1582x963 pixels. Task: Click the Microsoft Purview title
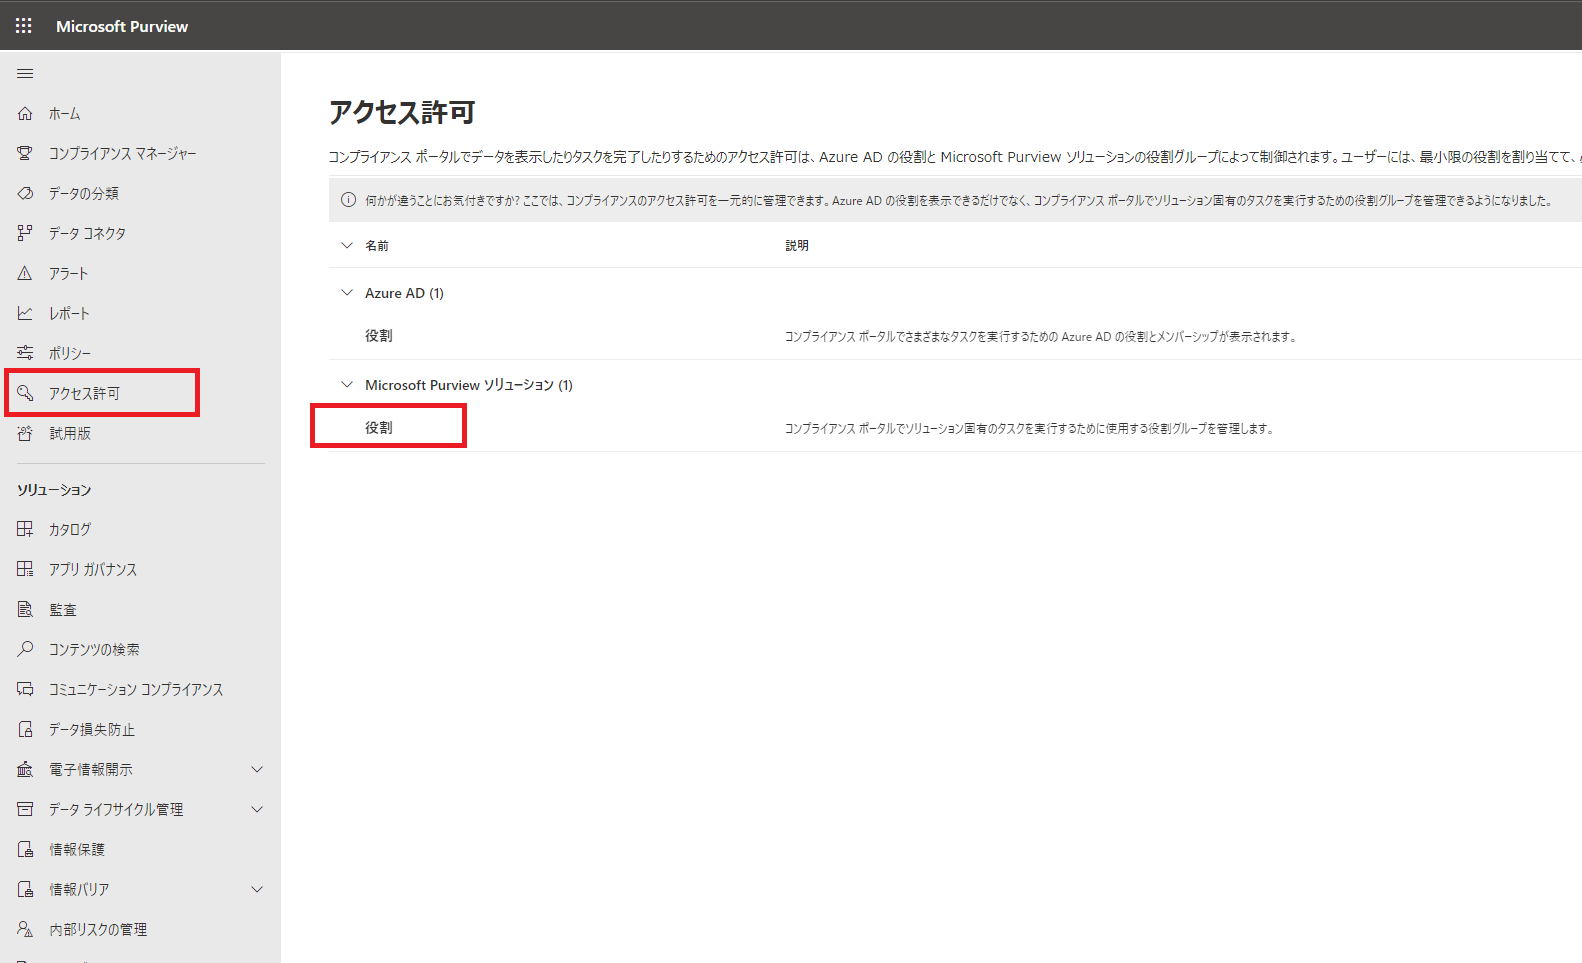(x=122, y=27)
